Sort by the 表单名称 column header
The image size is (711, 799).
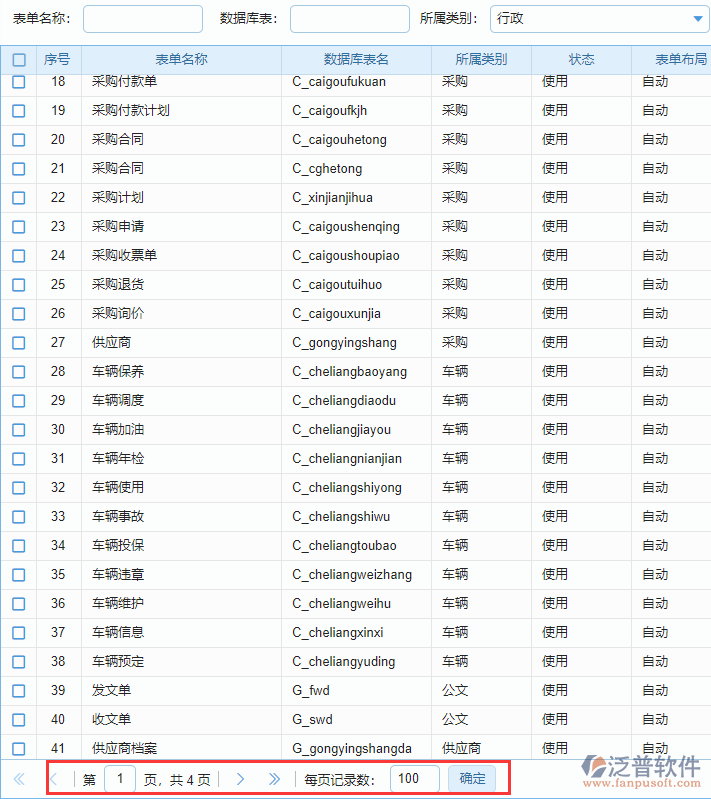(181, 60)
